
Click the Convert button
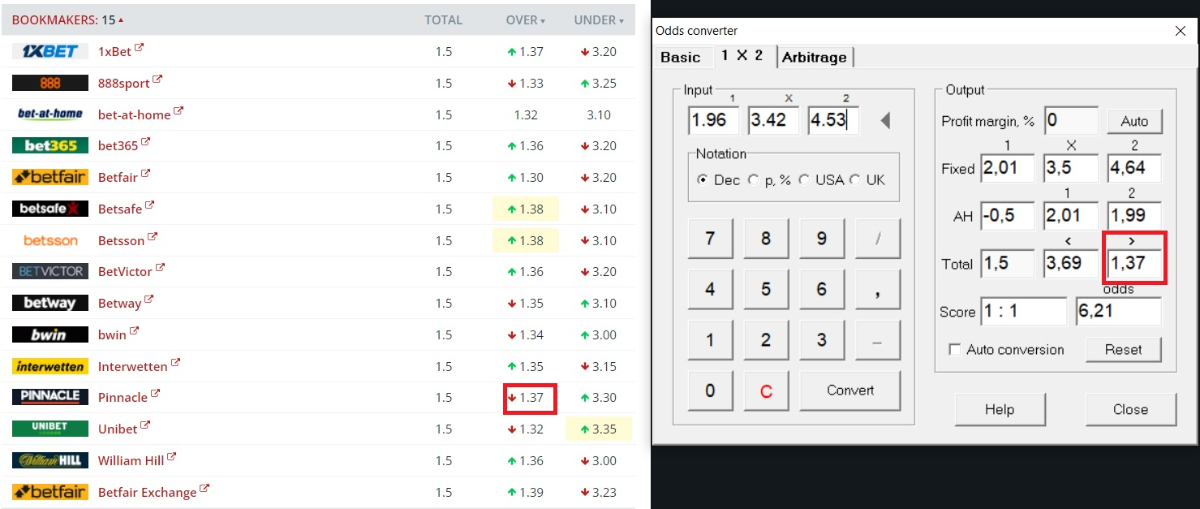850,390
